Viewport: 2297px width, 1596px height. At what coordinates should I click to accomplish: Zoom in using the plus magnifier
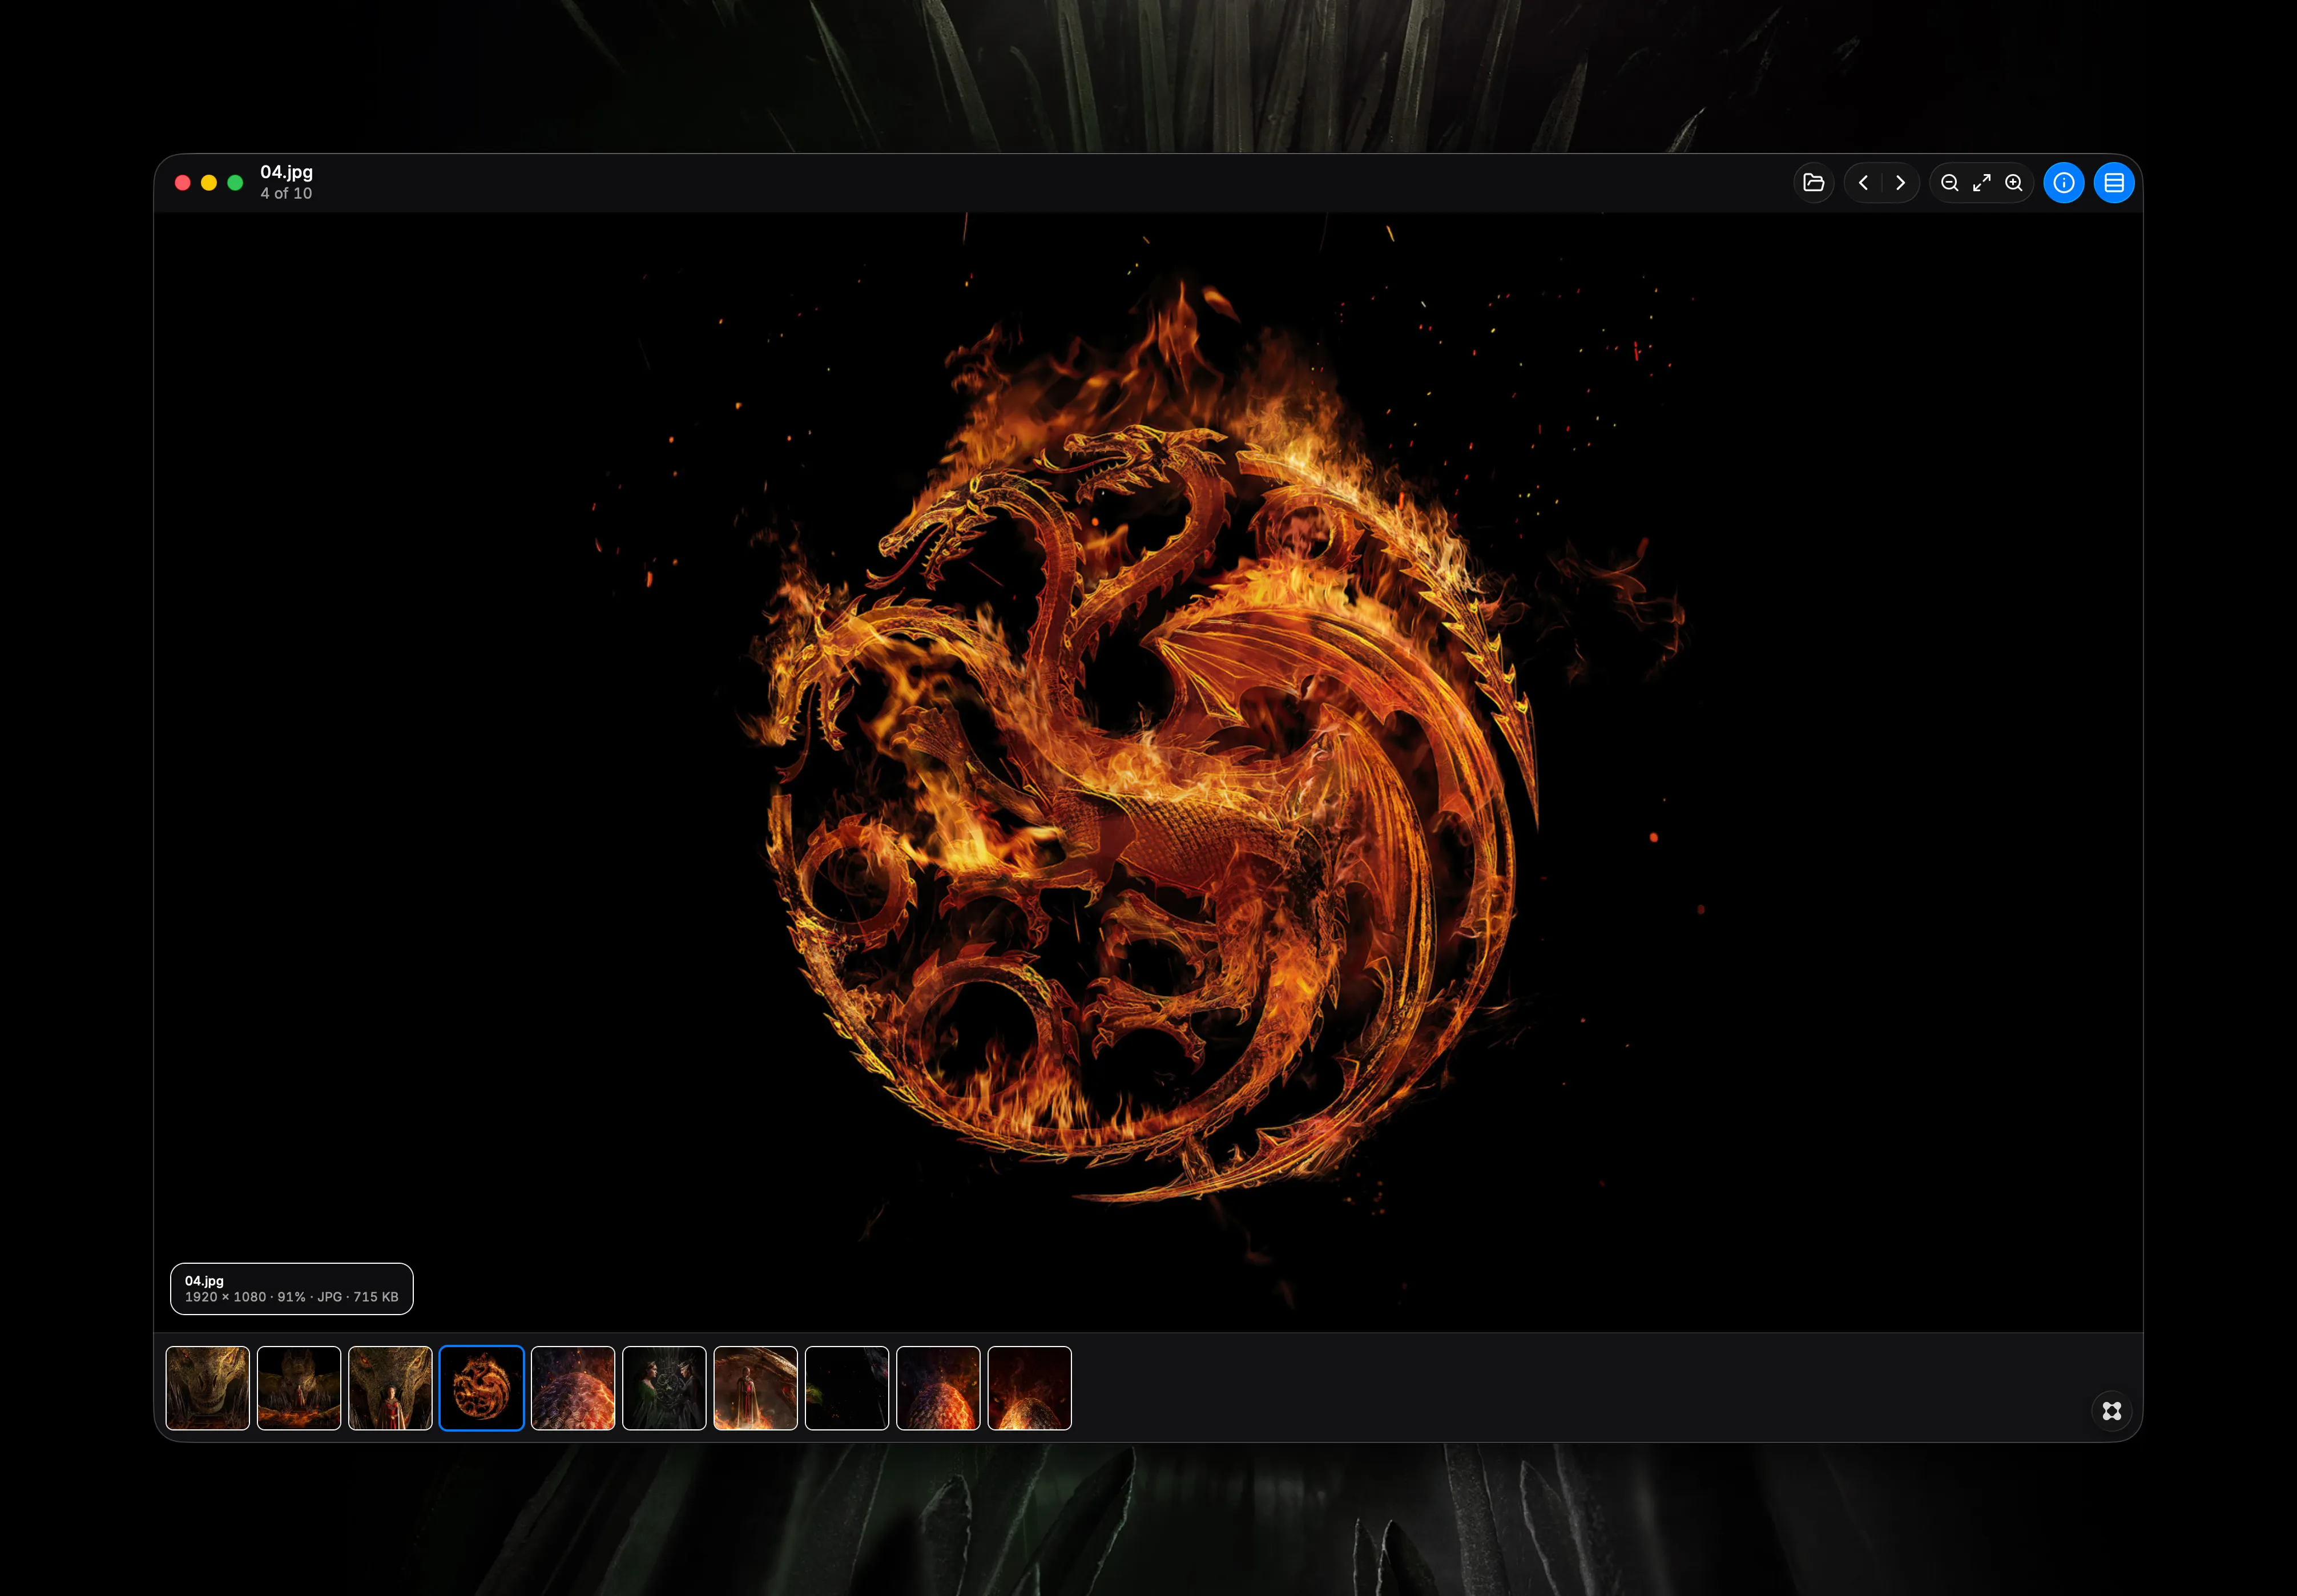point(2014,183)
